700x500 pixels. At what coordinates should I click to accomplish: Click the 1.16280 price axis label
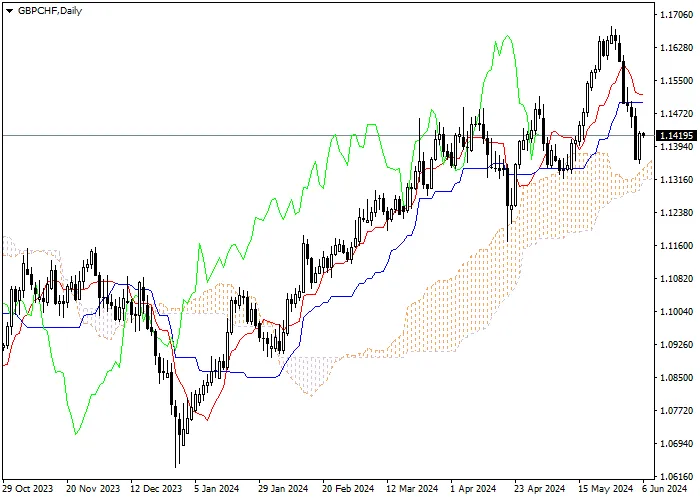coord(676,48)
